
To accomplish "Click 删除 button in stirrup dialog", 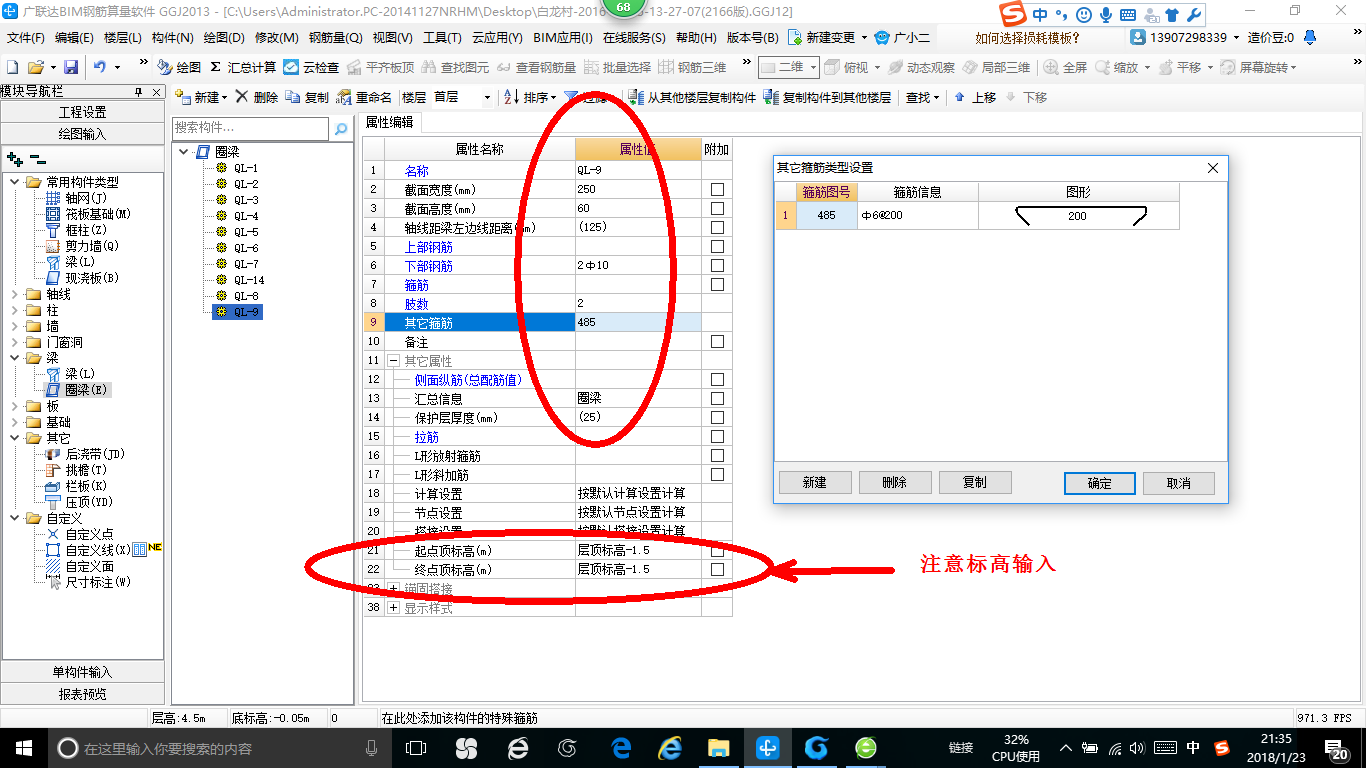I will tap(895, 482).
